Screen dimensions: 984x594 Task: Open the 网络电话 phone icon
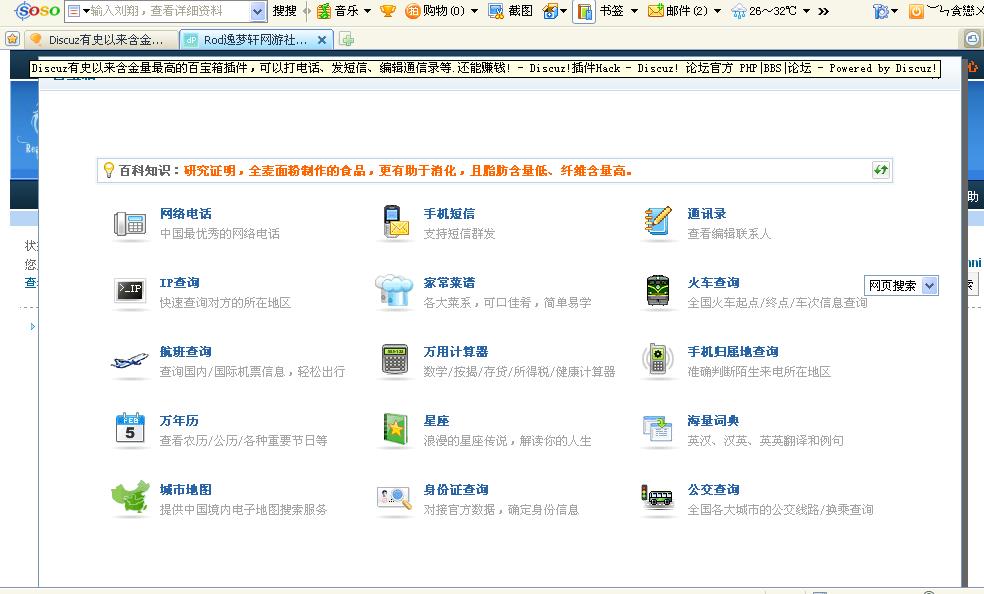130,223
